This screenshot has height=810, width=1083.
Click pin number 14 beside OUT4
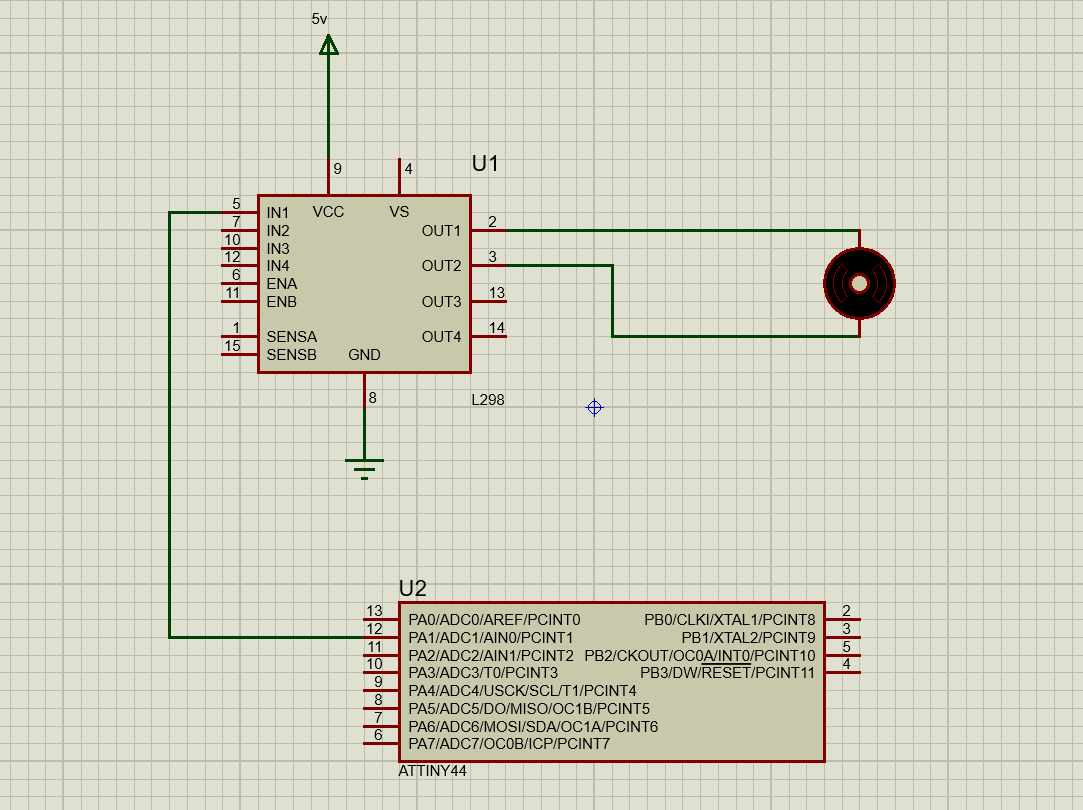tap(497, 328)
